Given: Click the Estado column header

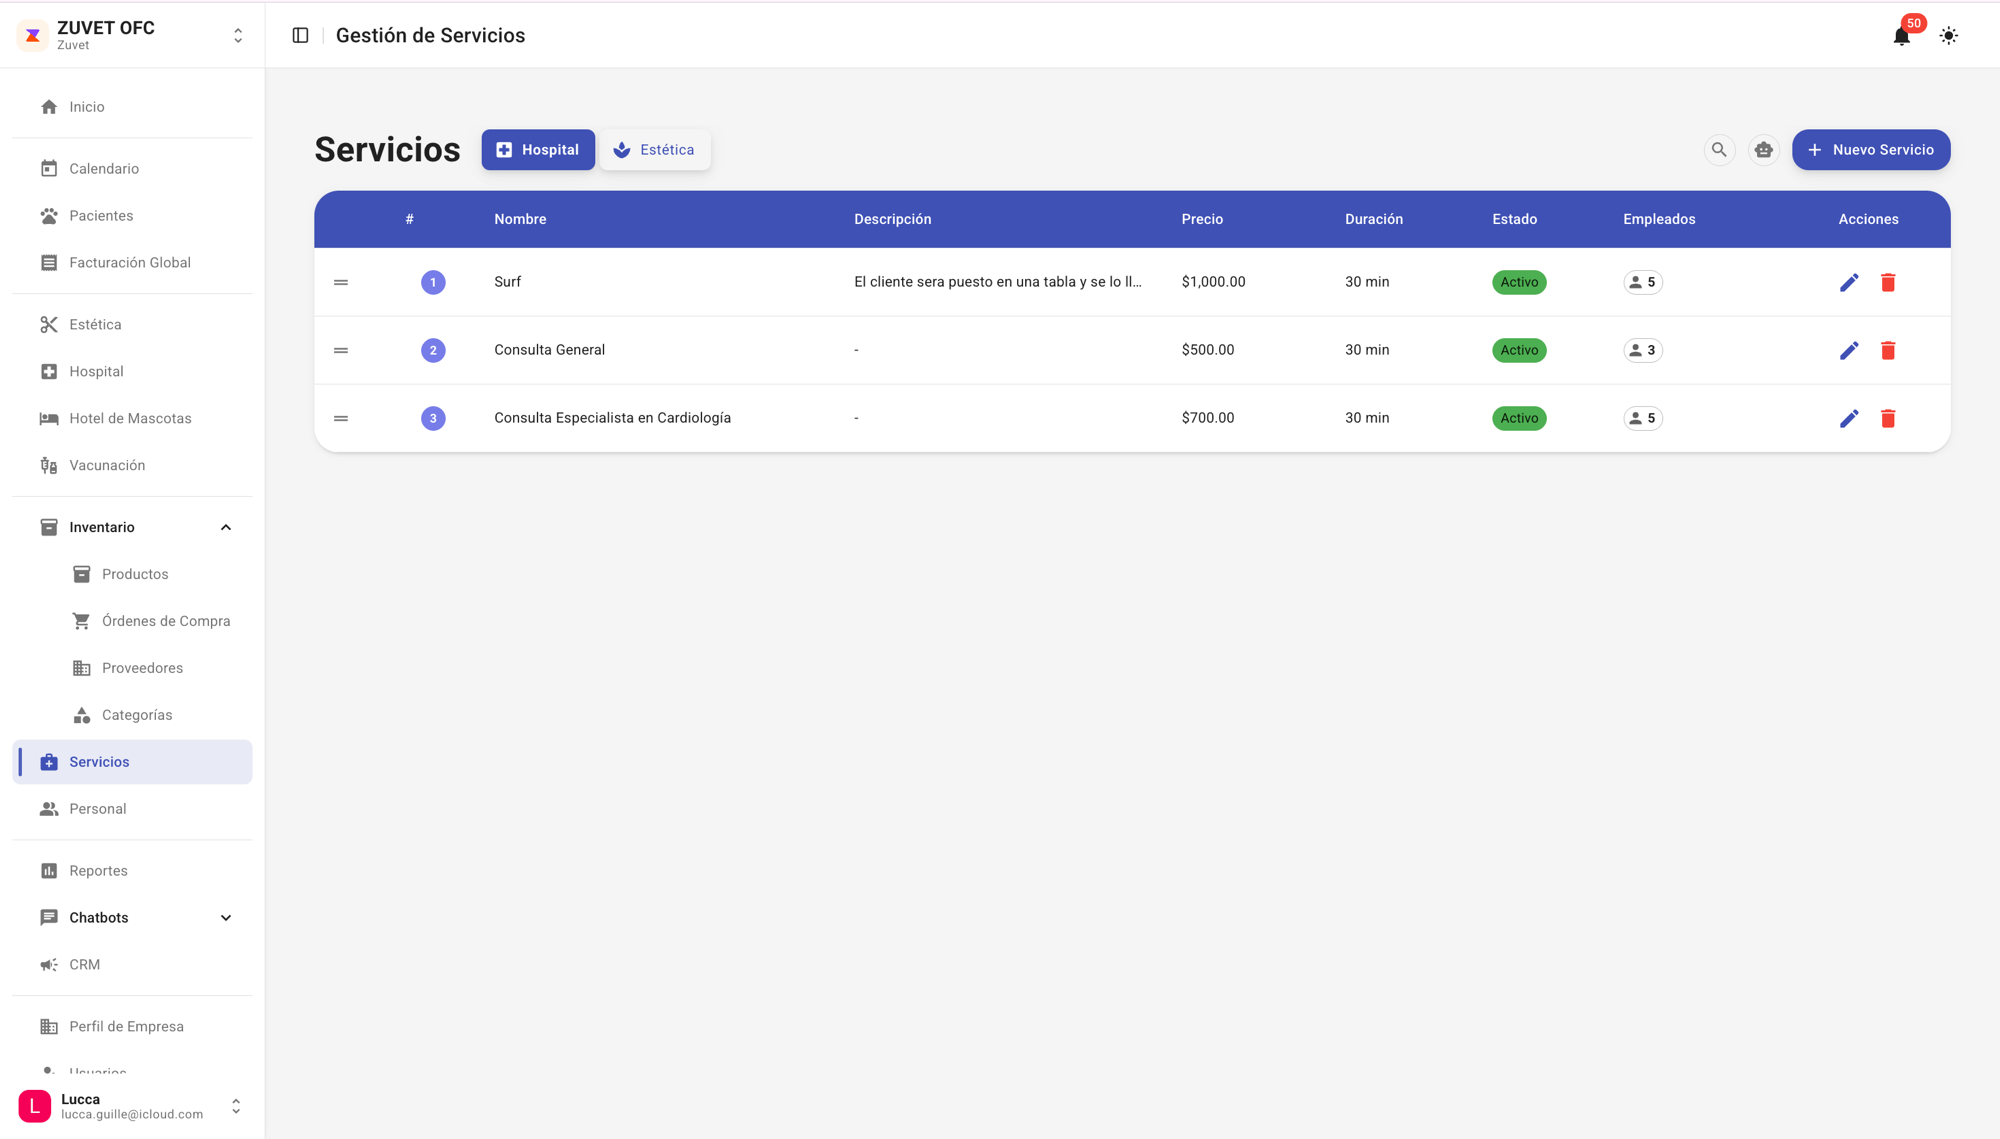Looking at the screenshot, I should pos(1514,219).
